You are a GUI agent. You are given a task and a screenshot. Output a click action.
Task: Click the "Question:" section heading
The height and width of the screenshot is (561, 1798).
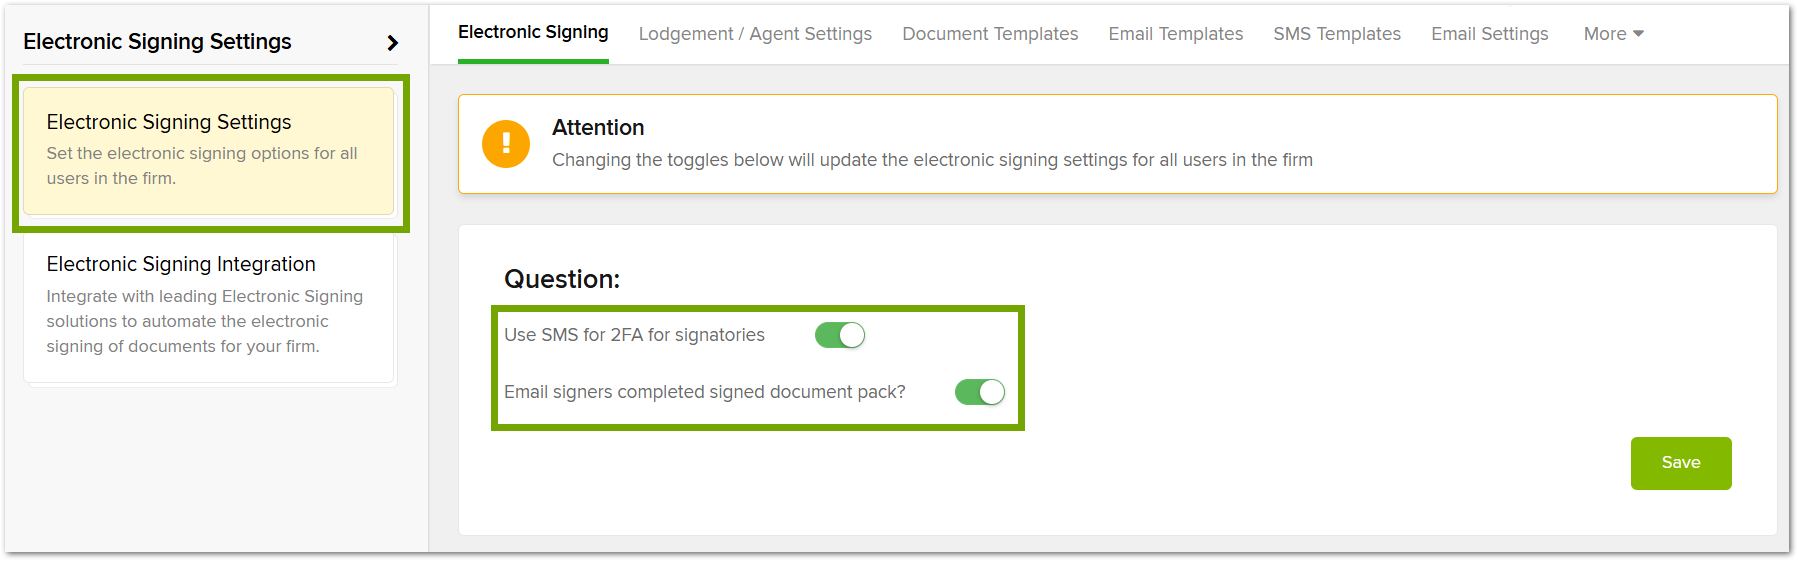562,279
